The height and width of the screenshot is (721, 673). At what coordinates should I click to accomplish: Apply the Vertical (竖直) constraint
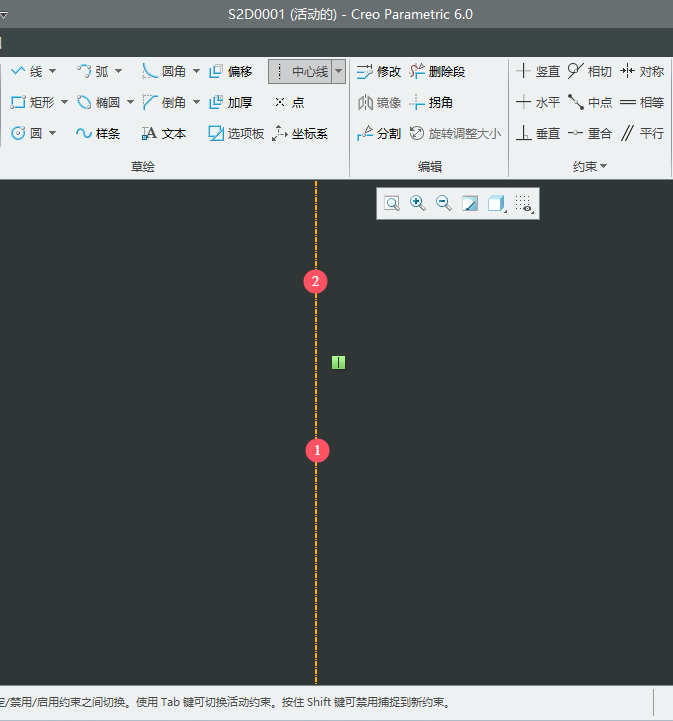[x=538, y=72]
